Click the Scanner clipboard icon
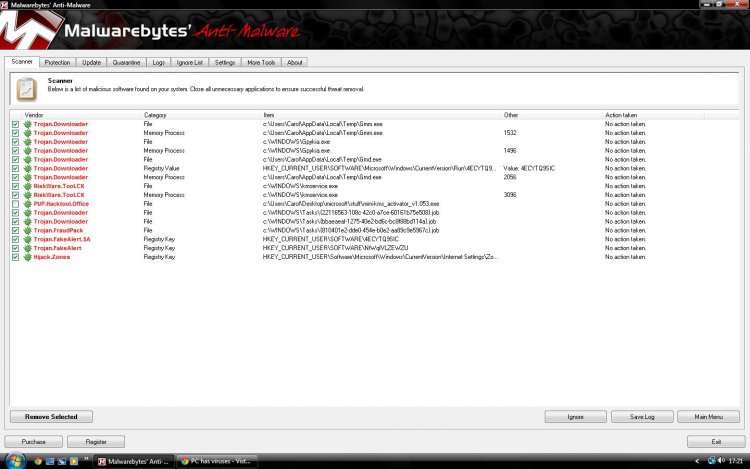750x469 pixels. pos(26,89)
